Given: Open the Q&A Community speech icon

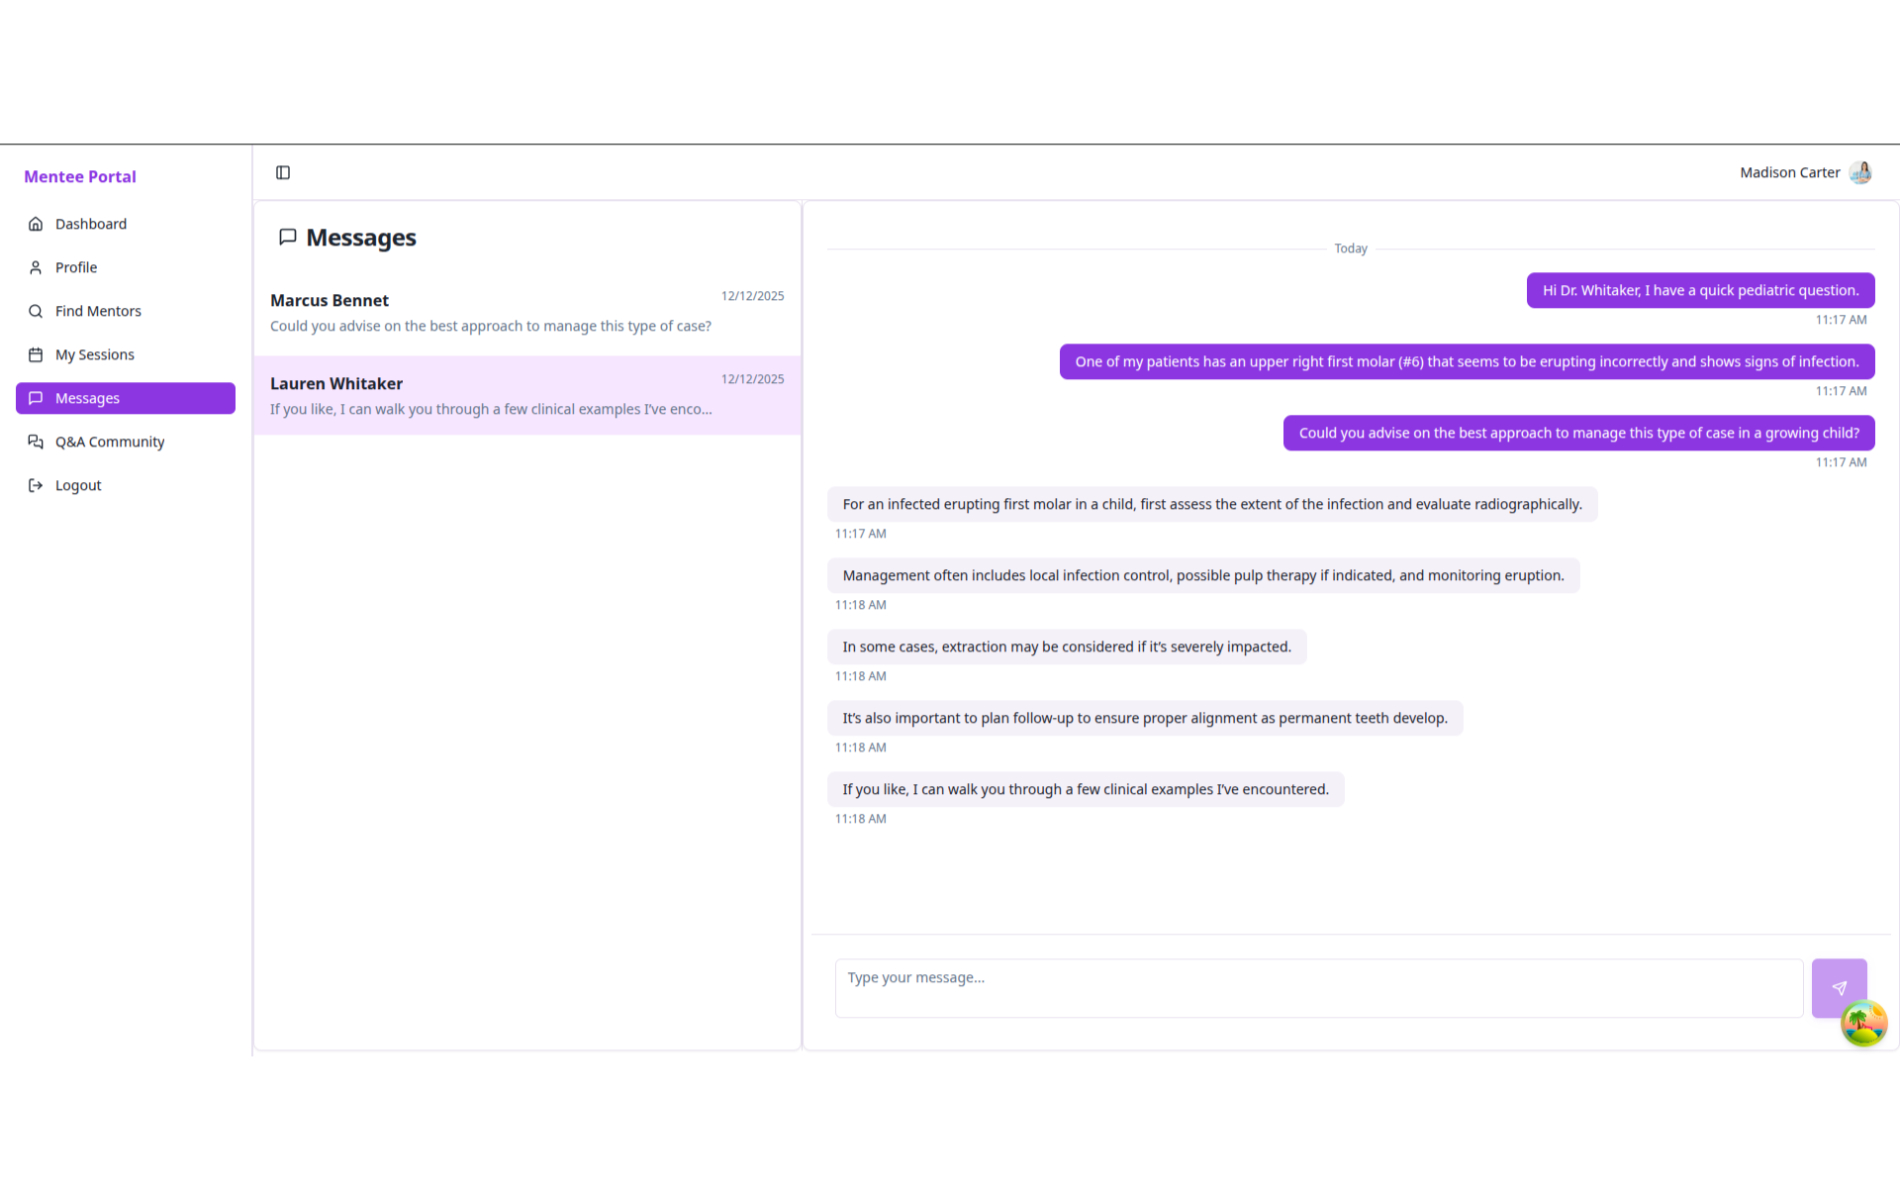Looking at the screenshot, I should (36, 441).
